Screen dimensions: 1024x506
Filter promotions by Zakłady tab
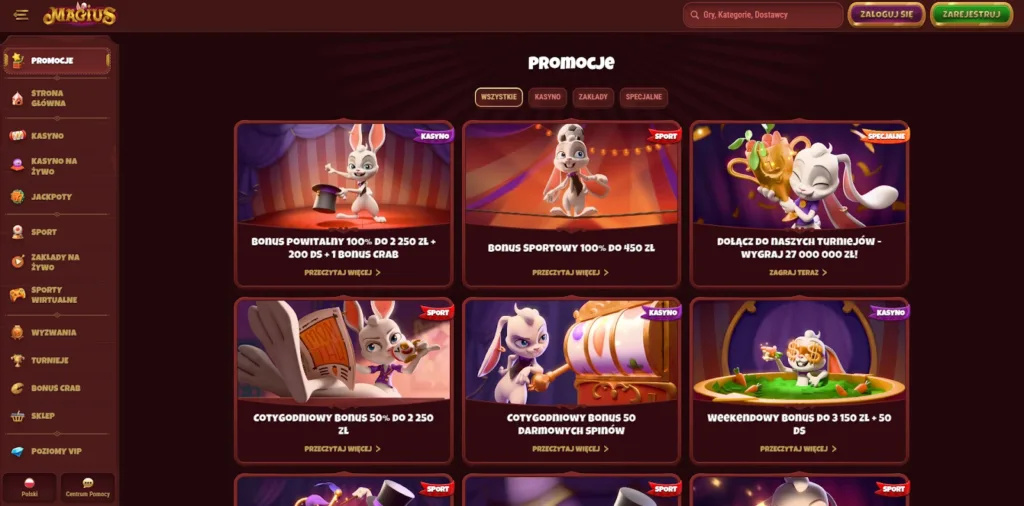pyautogui.click(x=593, y=97)
